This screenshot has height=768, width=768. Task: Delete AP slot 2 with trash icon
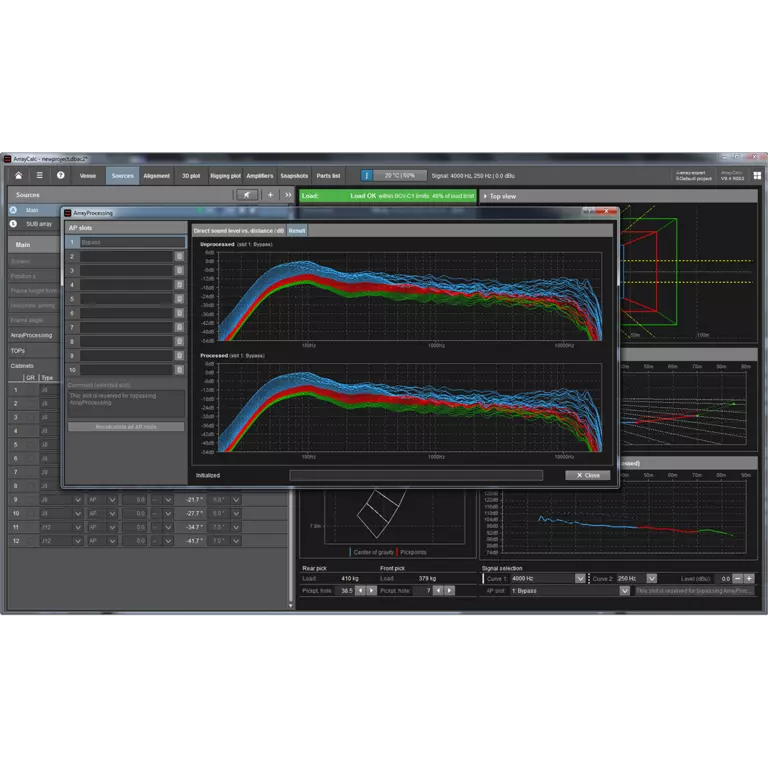tap(179, 256)
